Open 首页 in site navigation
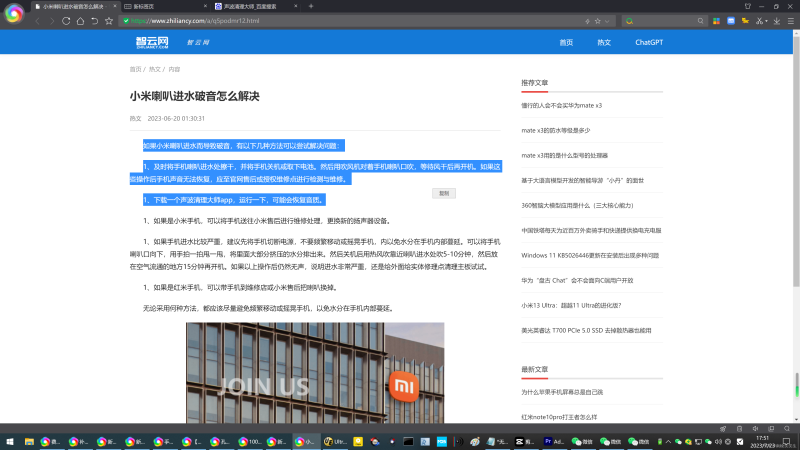The height and width of the screenshot is (450, 800). click(x=566, y=42)
